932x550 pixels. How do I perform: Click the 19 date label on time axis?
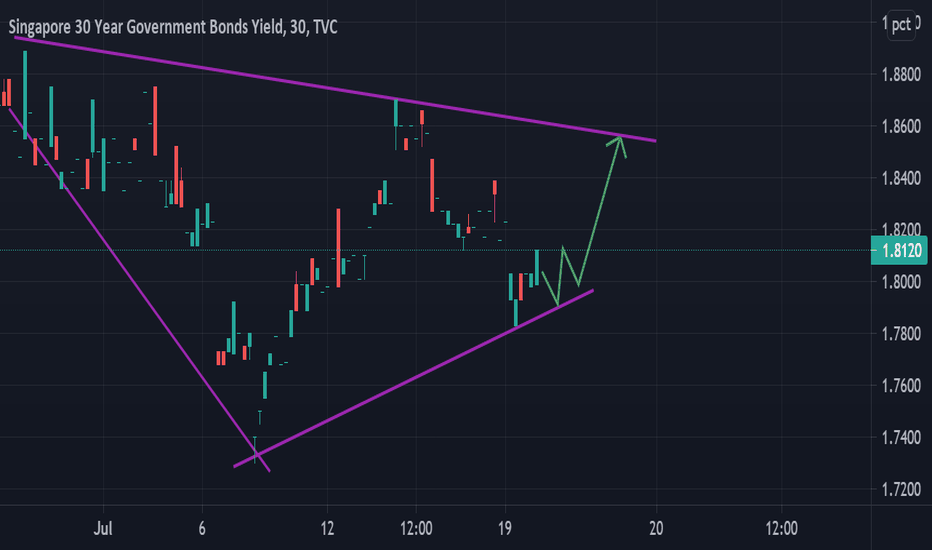[505, 528]
